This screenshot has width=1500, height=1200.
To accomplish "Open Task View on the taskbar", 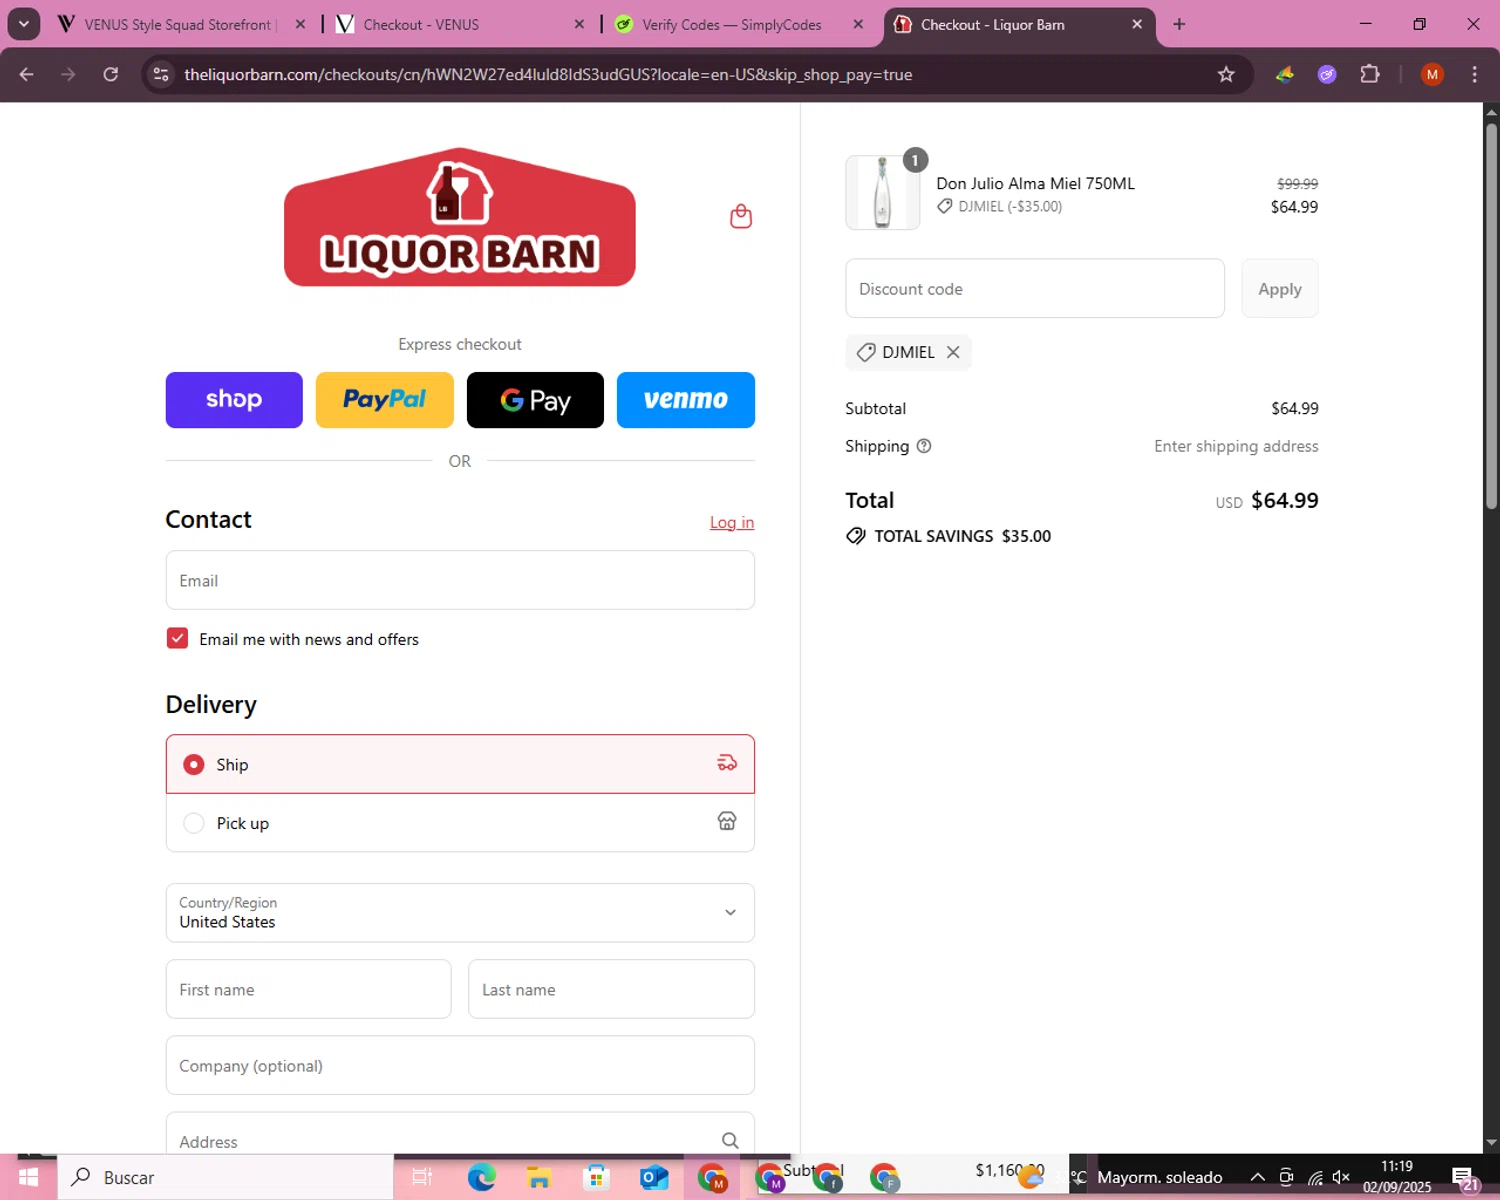I will pos(422,1177).
